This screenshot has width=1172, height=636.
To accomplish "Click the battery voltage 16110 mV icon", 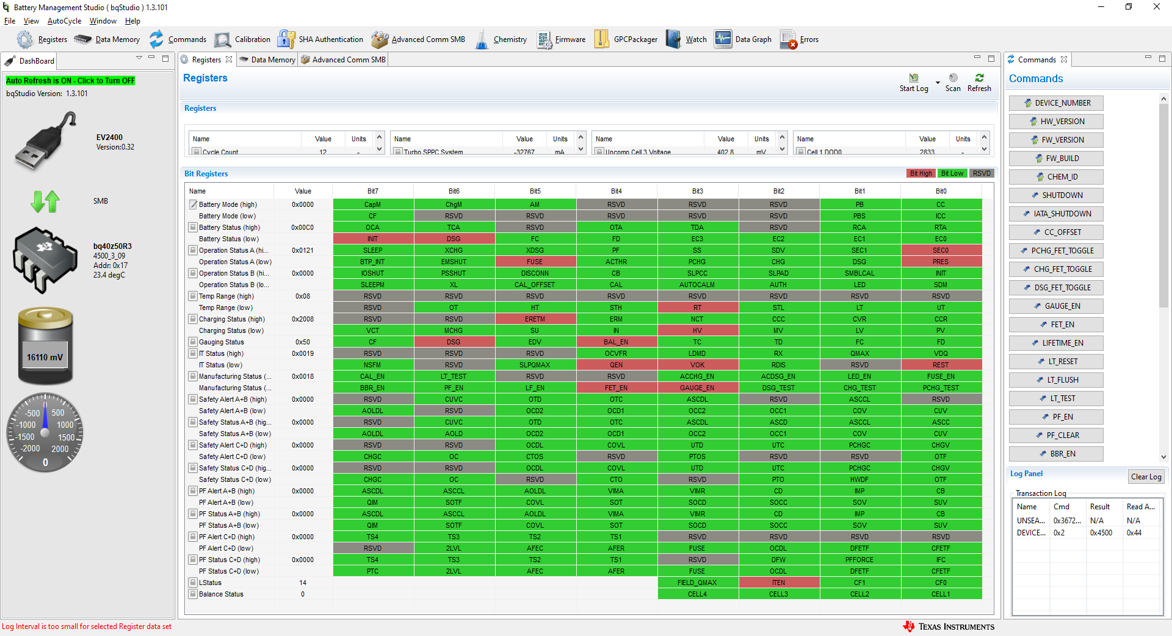I will point(45,348).
